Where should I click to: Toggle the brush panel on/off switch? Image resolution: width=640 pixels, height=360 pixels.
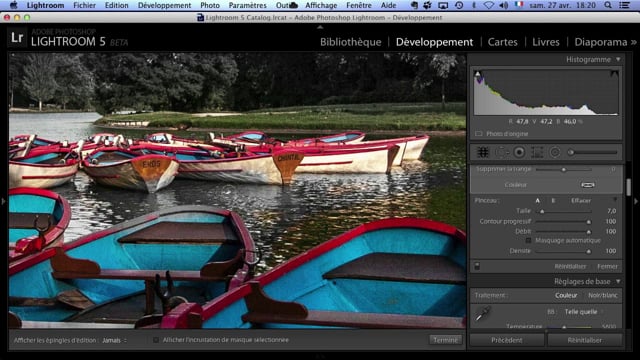tap(477, 267)
